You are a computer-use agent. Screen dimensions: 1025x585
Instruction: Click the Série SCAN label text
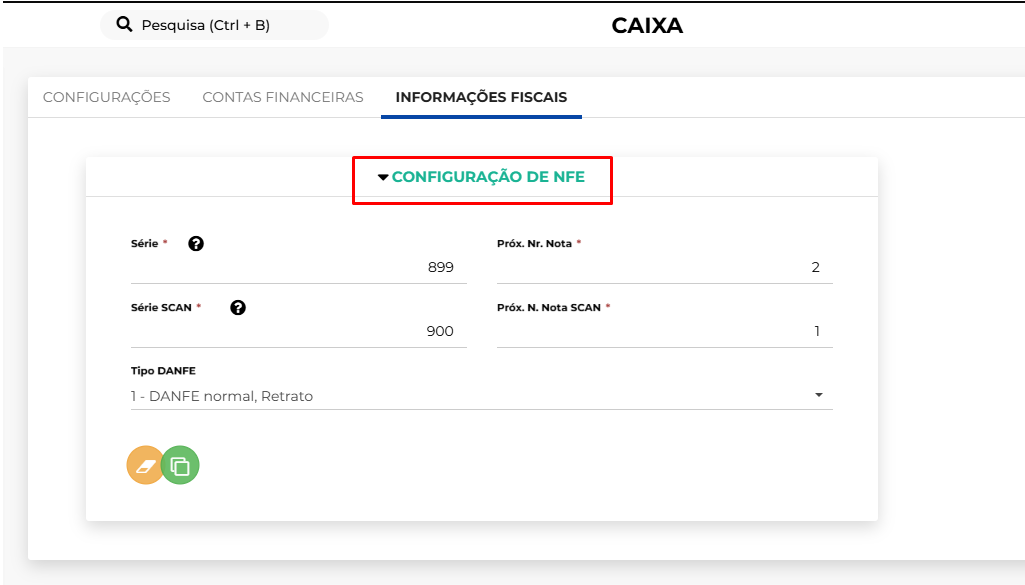pyautogui.click(x=161, y=307)
